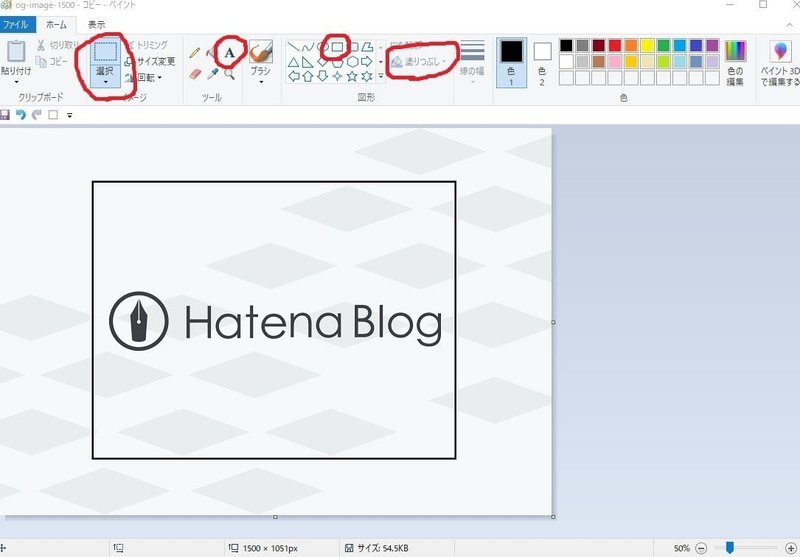The width and height of the screenshot is (800, 557).
Task: Open Customize Quick Access Toolbar dropdown
Action: pos(69,115)
